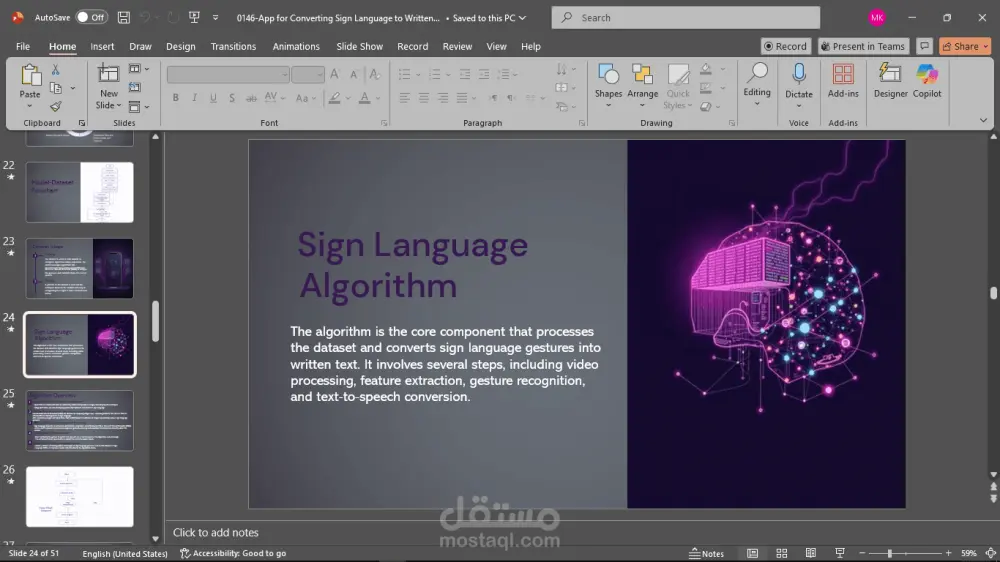Image resolution: width=1000 pixels, height=562 pixels.
Task: Click Start From Beginning icon in title bar
Action: pos(194,18)
